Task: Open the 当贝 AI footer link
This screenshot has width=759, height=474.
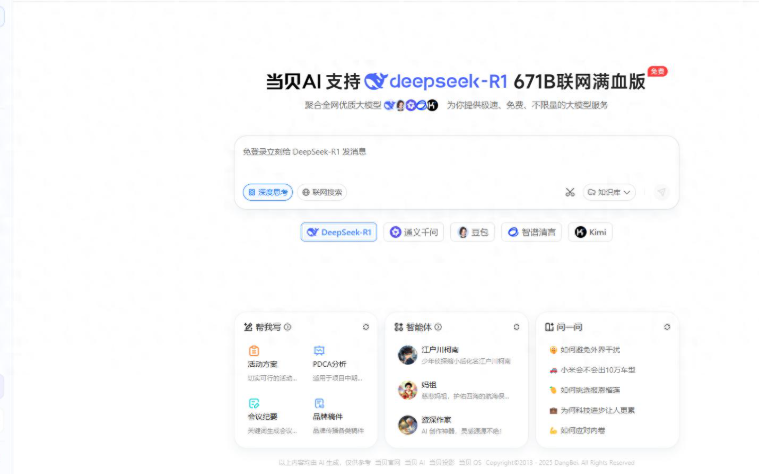Action: (415, 463)
